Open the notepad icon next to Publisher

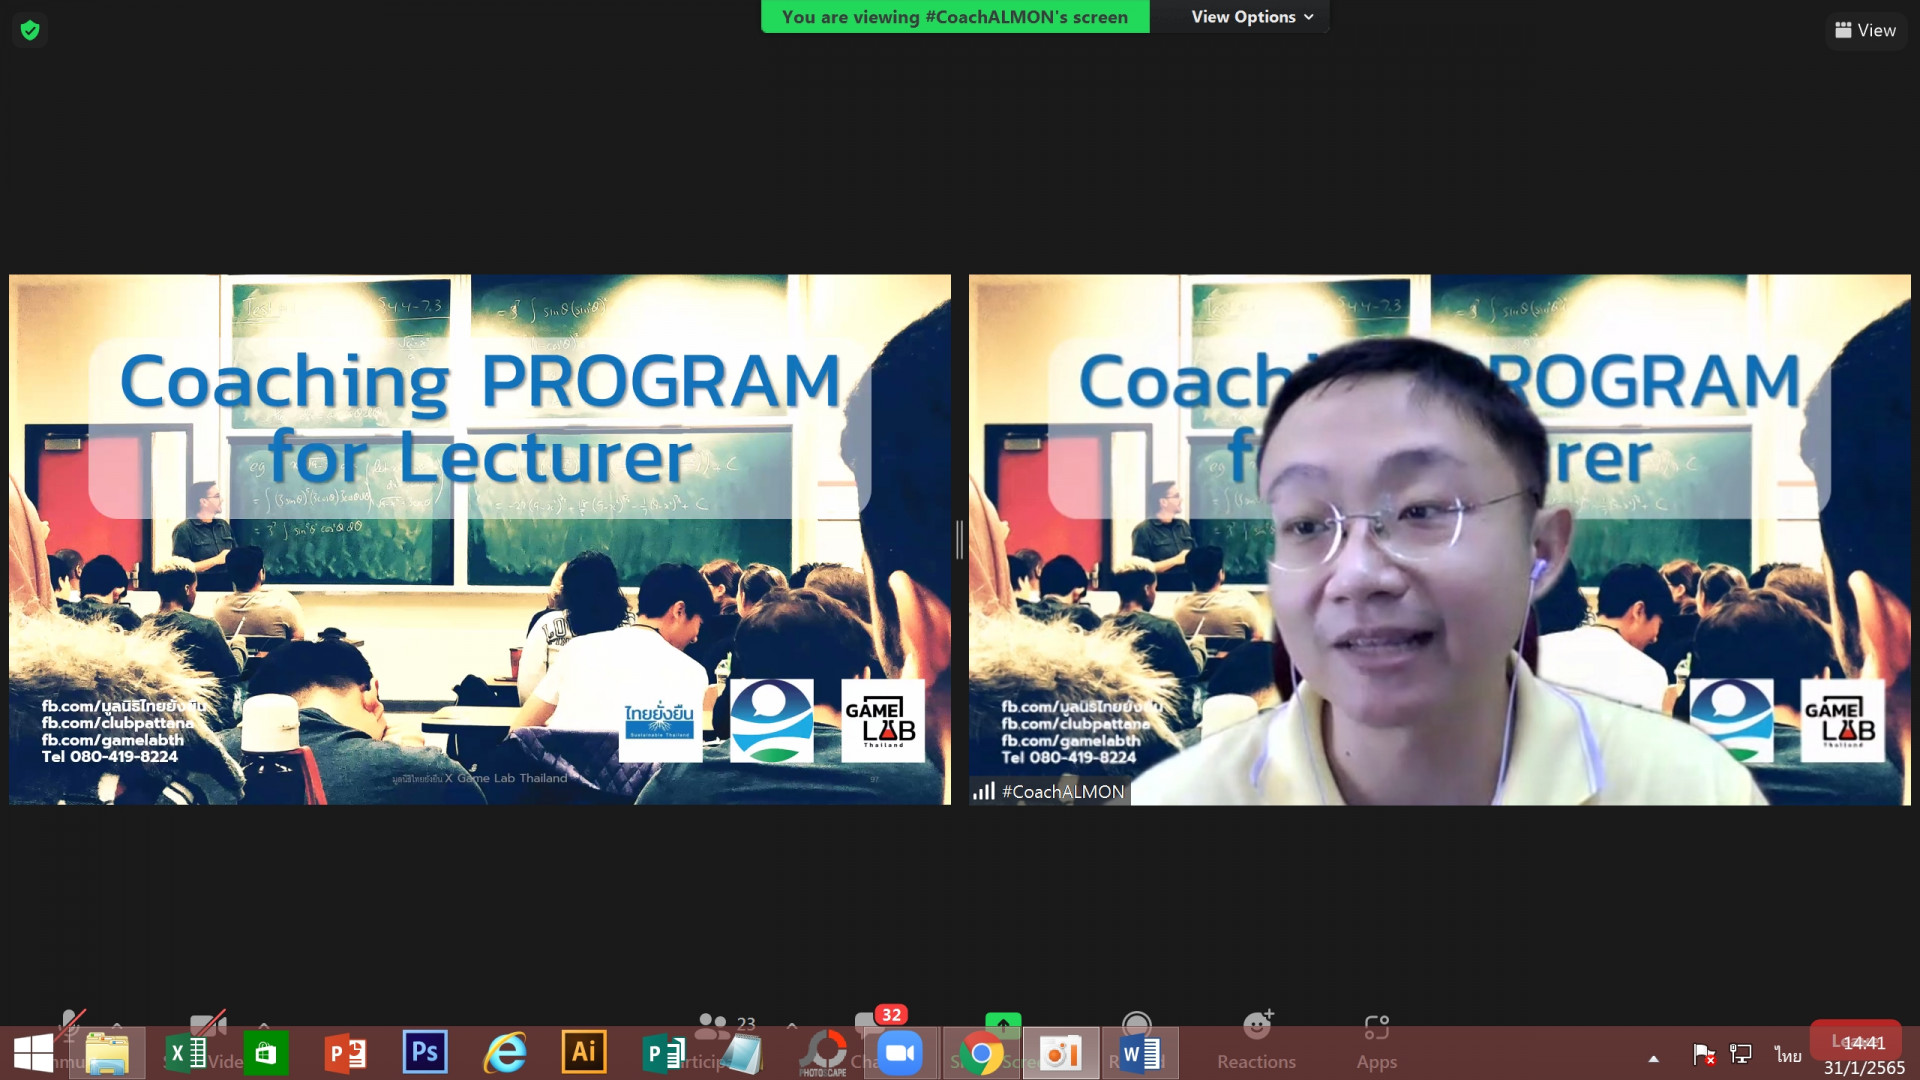click(x=742, y=1054)
